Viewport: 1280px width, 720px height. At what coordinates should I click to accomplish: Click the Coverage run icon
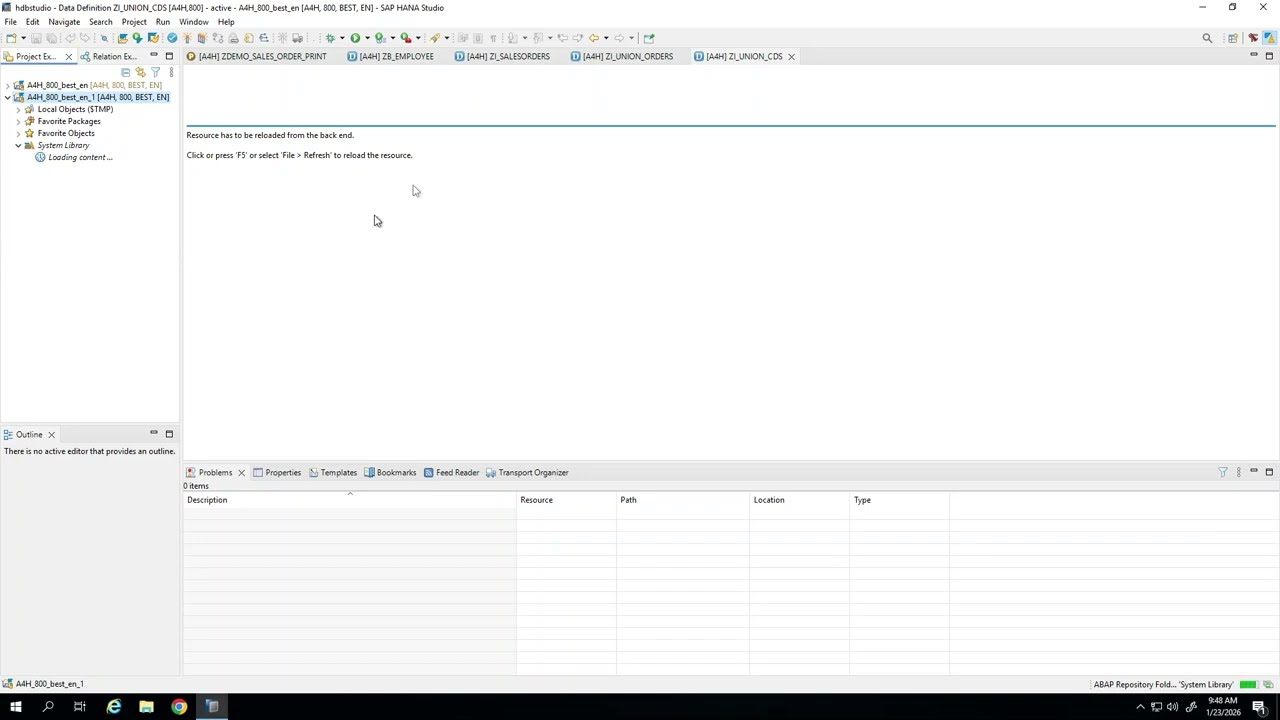(x=380, y=38)
